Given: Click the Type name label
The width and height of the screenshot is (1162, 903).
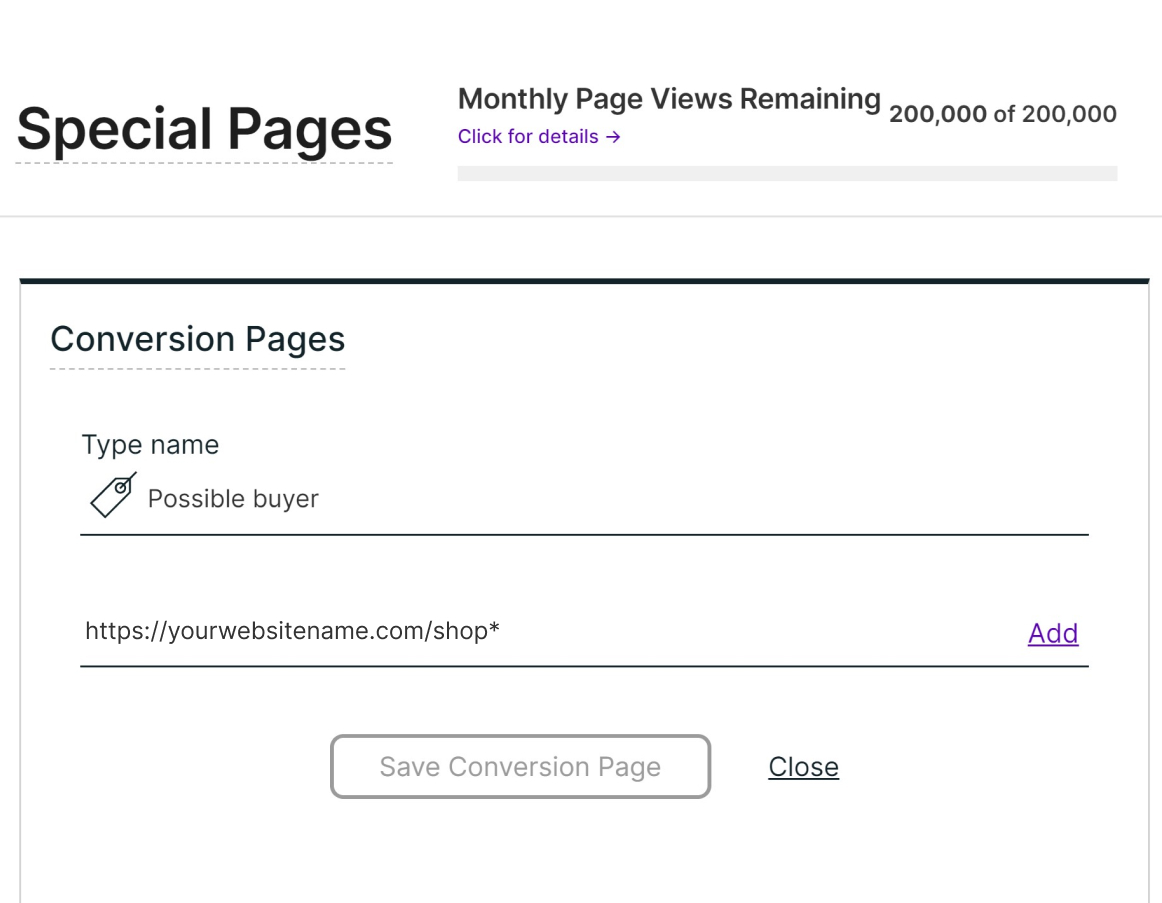Looking at the screenshot, I should [x=150, y=445].
